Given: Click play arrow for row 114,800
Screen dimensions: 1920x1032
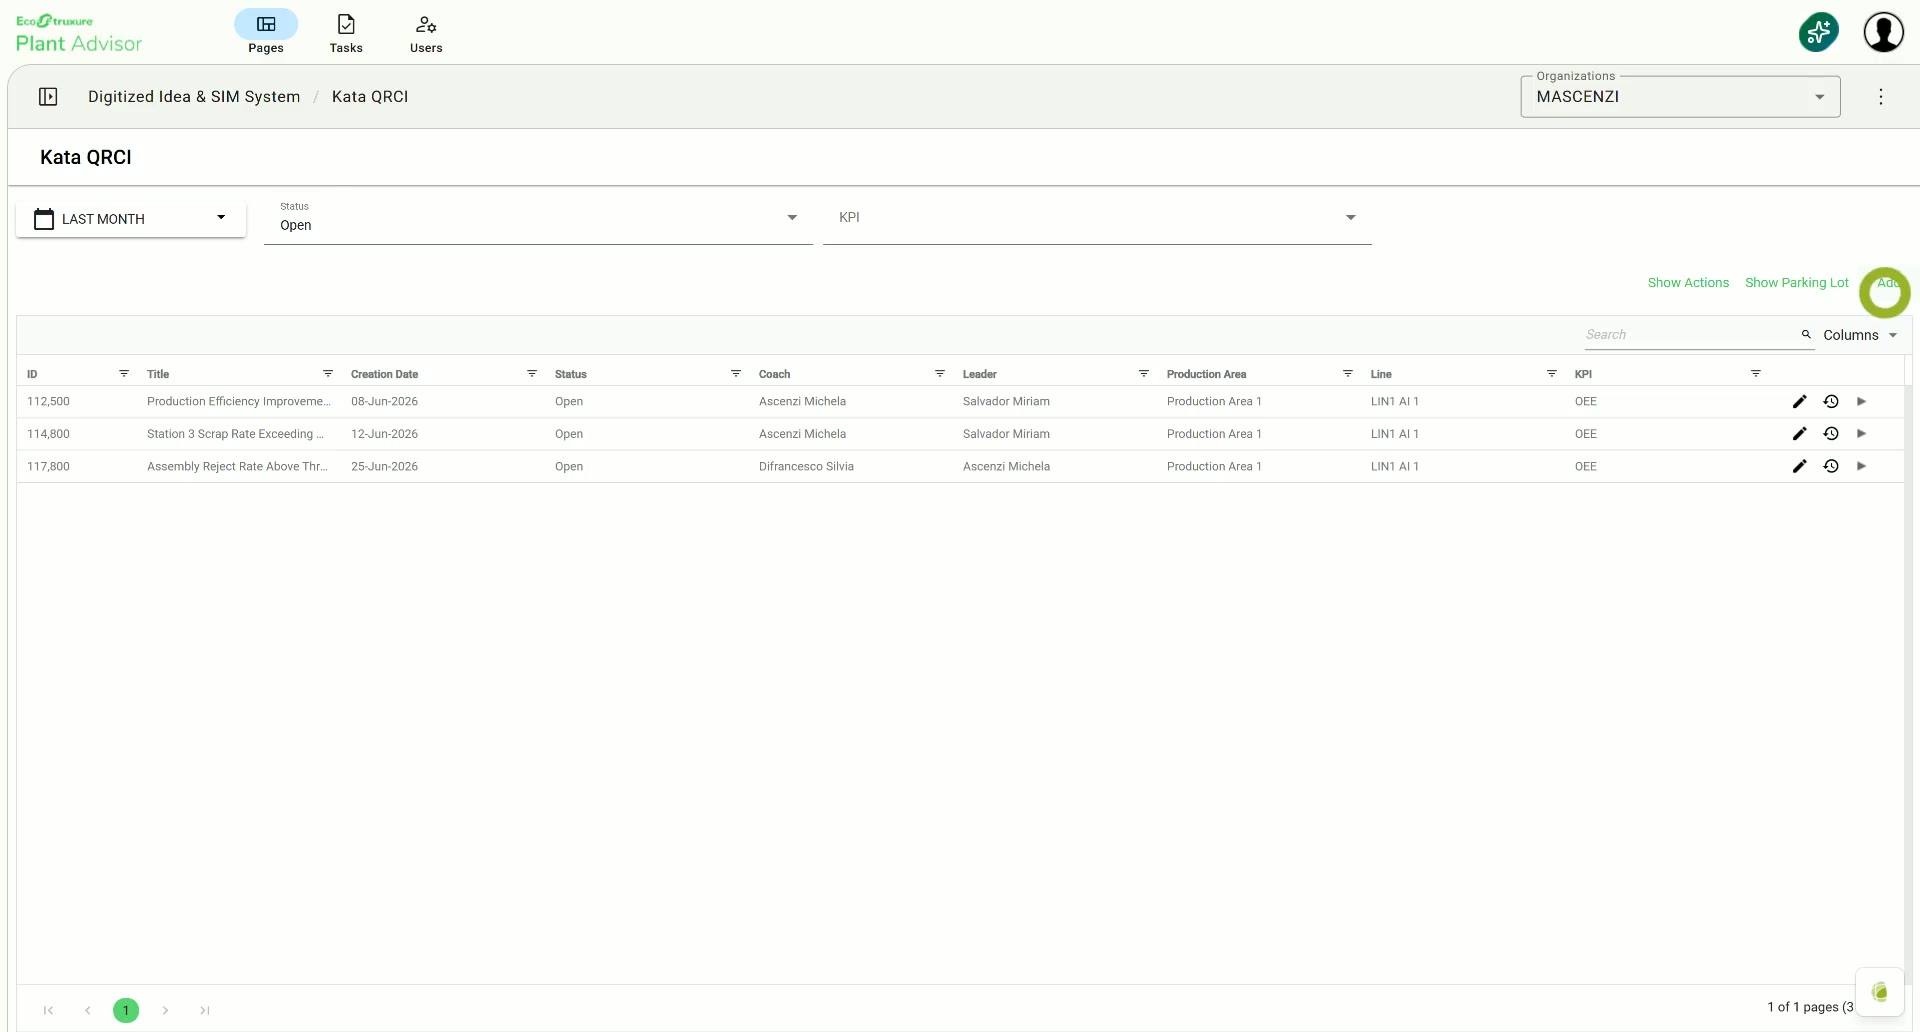Looking at the screenshot, I should click(x=1861, y=434).
